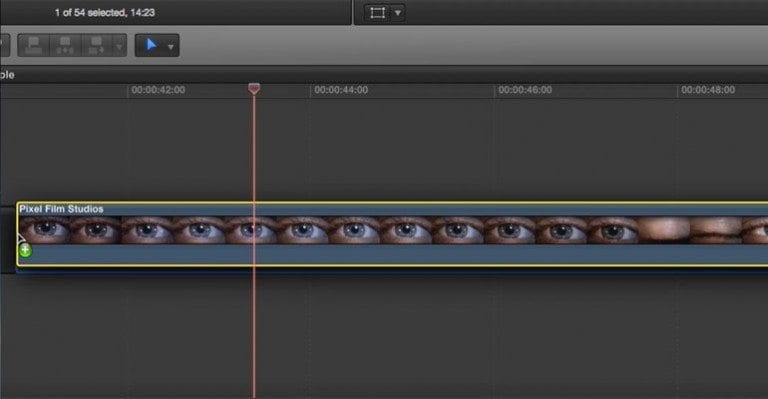This screenshot has width=768, height=399.
Task: Expand the Select tool dropdown arrow
Action: pyautogui.click(x=170, y=47)
